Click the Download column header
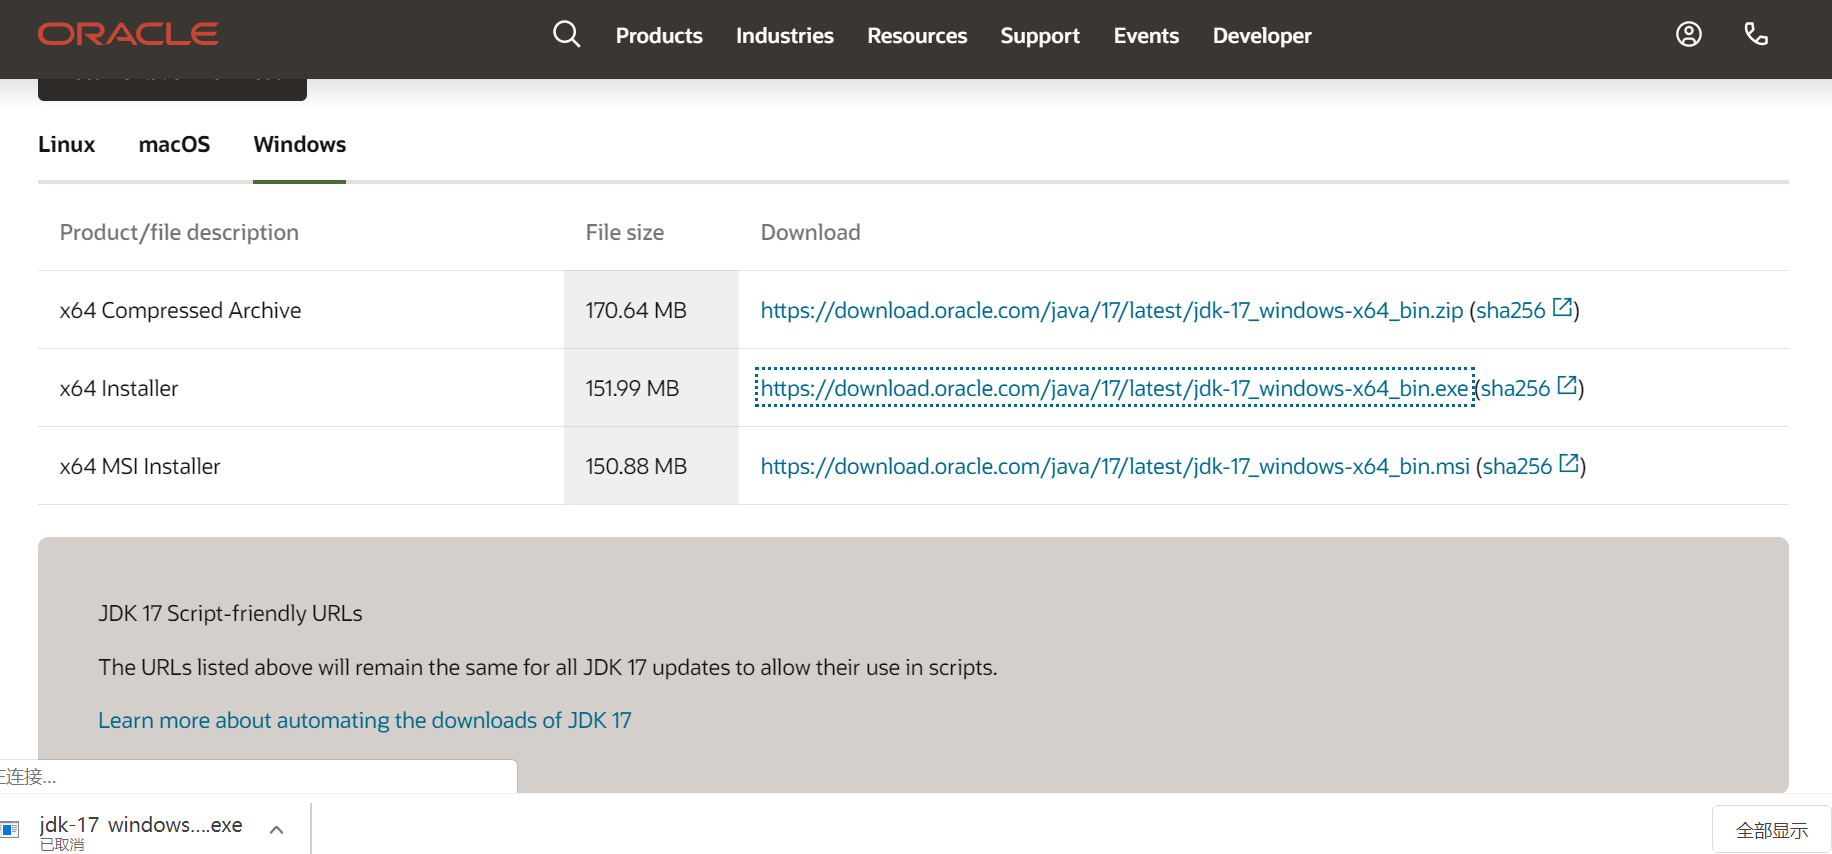The image size is (1832, 854). pyautogui.click(x=811, y=232)
